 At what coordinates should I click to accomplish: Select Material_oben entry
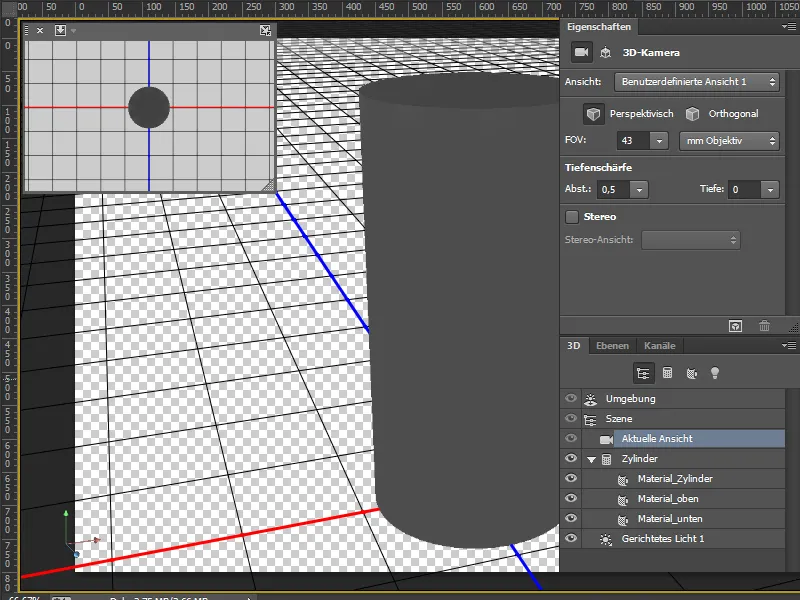[672, 498]
